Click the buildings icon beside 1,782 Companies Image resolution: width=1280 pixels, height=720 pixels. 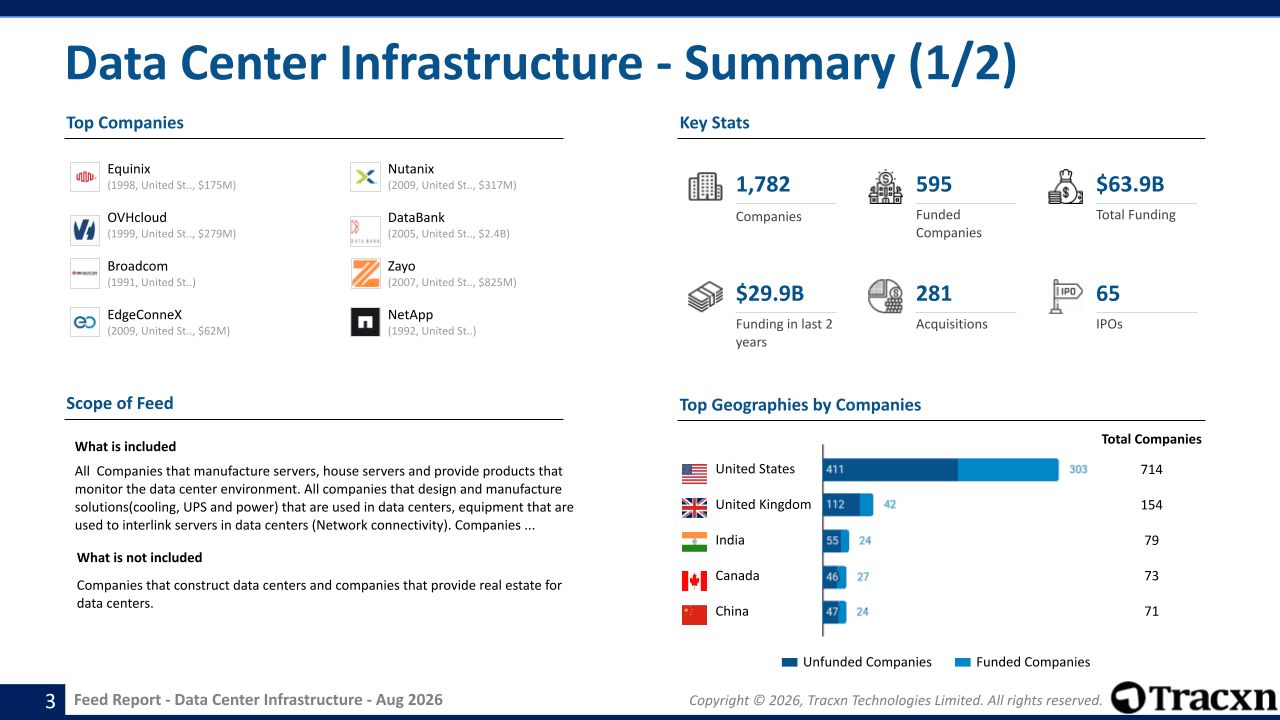tap(705, 187)
